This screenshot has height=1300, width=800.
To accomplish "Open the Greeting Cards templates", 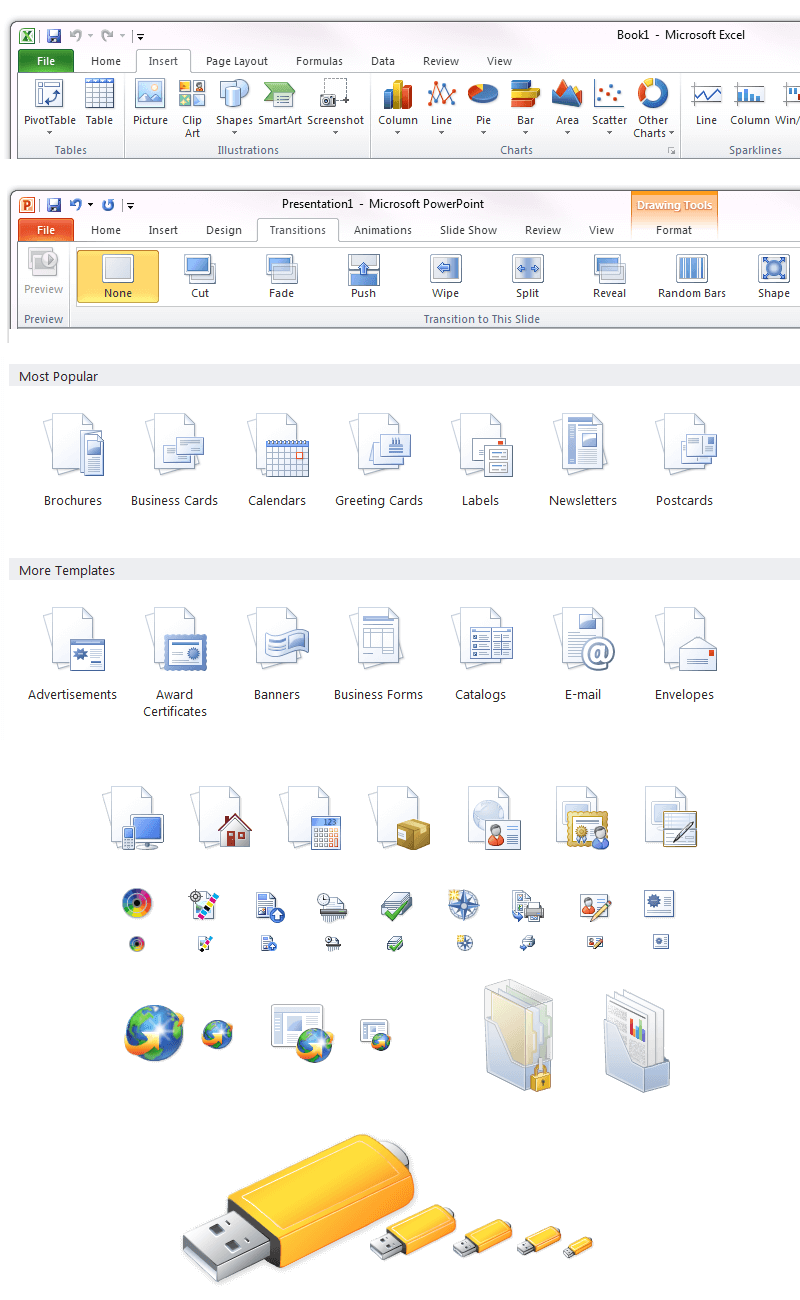I will [379, 459].
